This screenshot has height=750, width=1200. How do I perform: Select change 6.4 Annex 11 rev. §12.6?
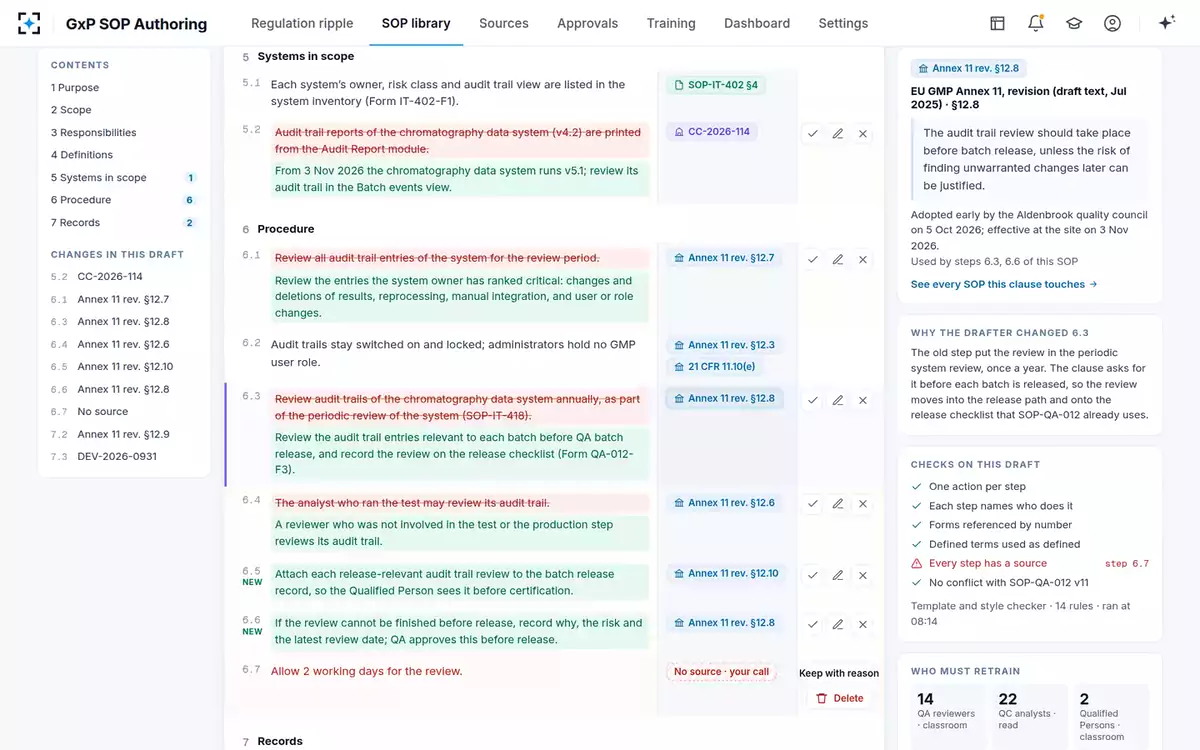[x=124, y=344]
